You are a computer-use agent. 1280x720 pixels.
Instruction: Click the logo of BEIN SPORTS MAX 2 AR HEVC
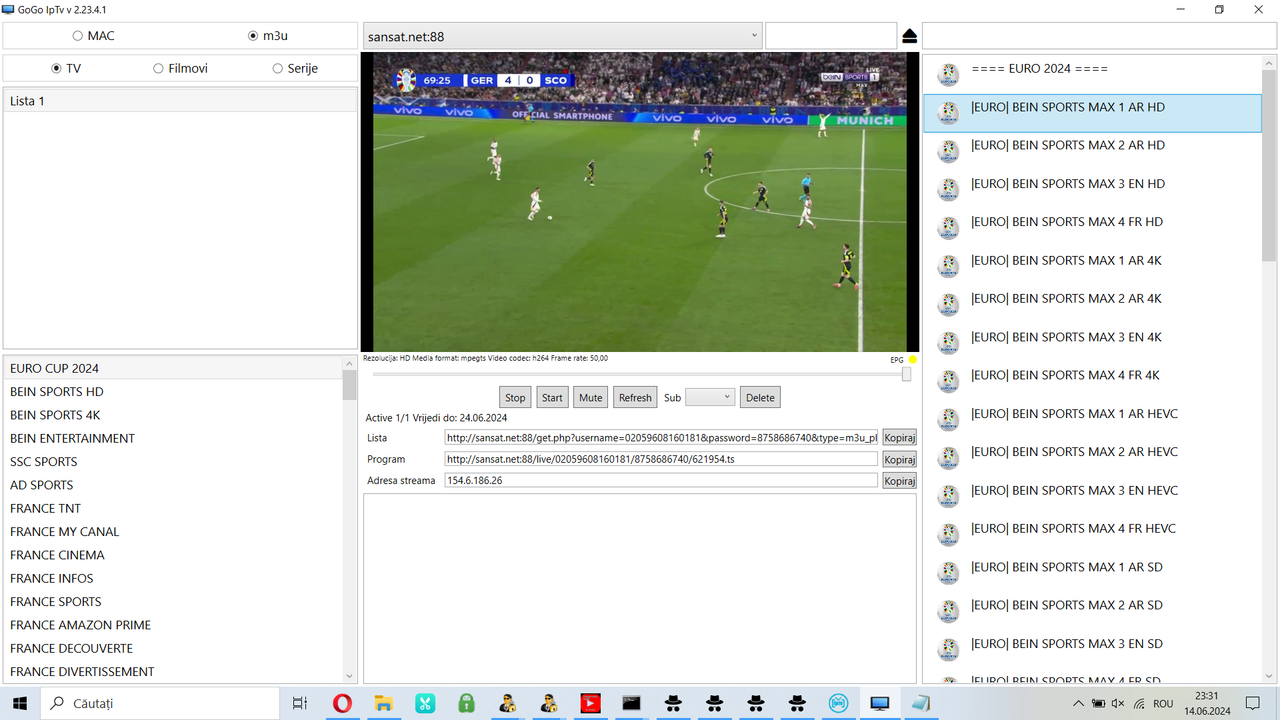(x=948, y=458)
